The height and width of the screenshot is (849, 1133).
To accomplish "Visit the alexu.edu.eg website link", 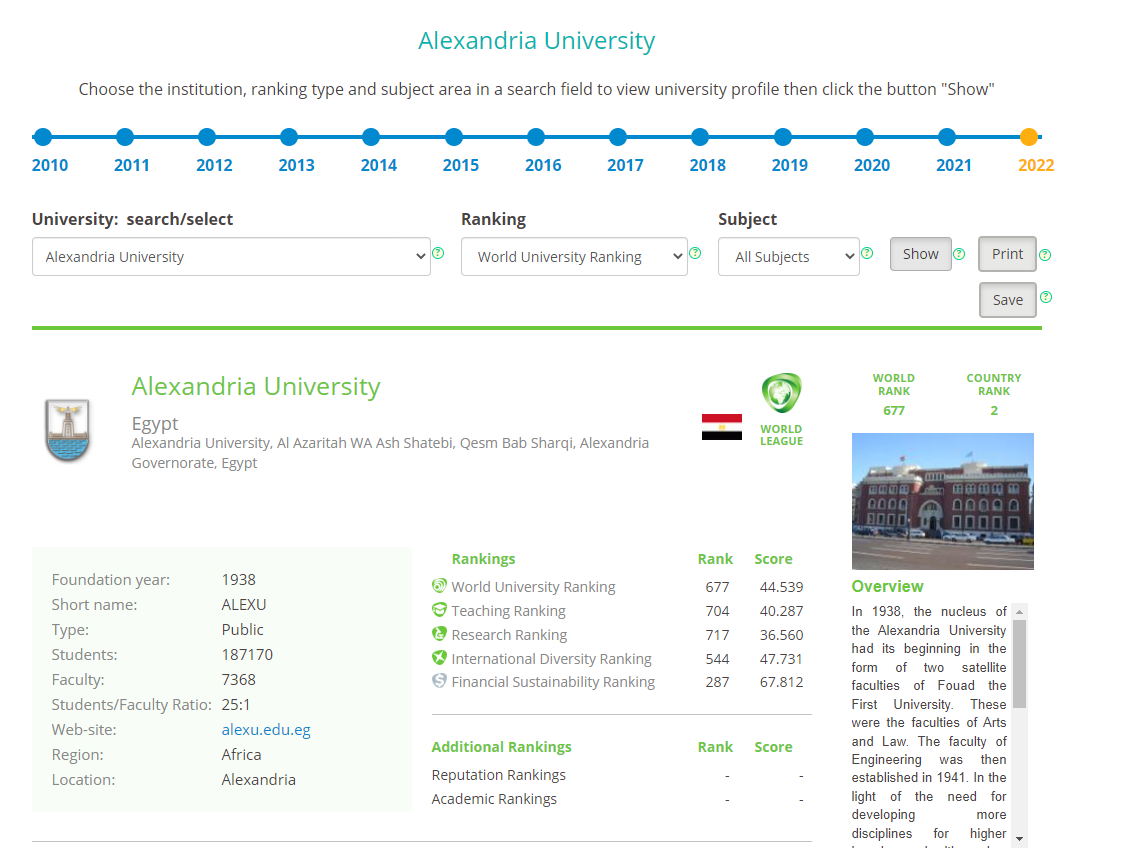I will pos(266,730).
